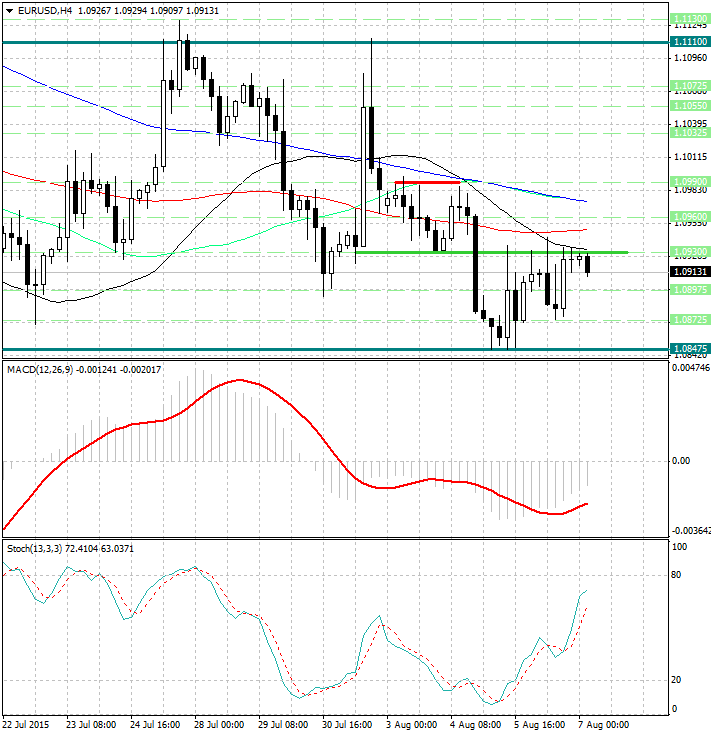
Task: Click the 1.09600 level price label
Action: click(x=690, y=216)
